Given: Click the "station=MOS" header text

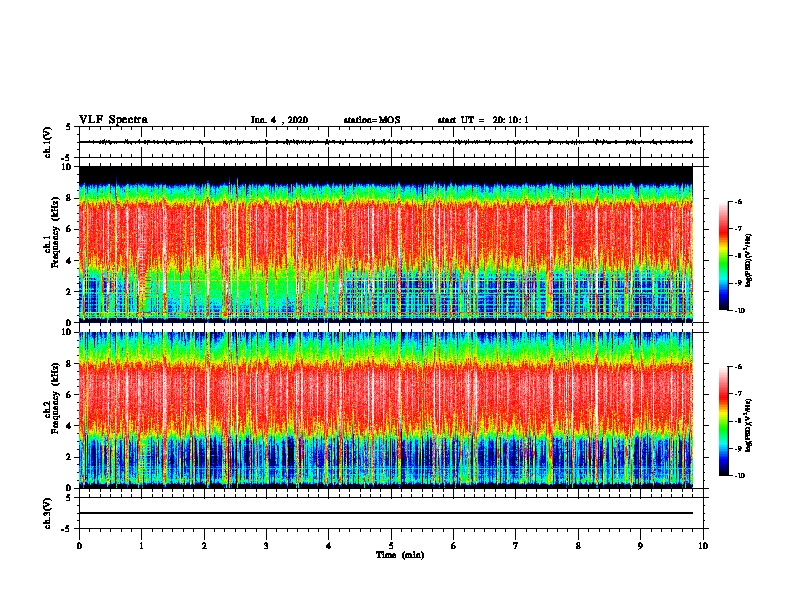Looking at the screenshot, I should click(372, 120).
